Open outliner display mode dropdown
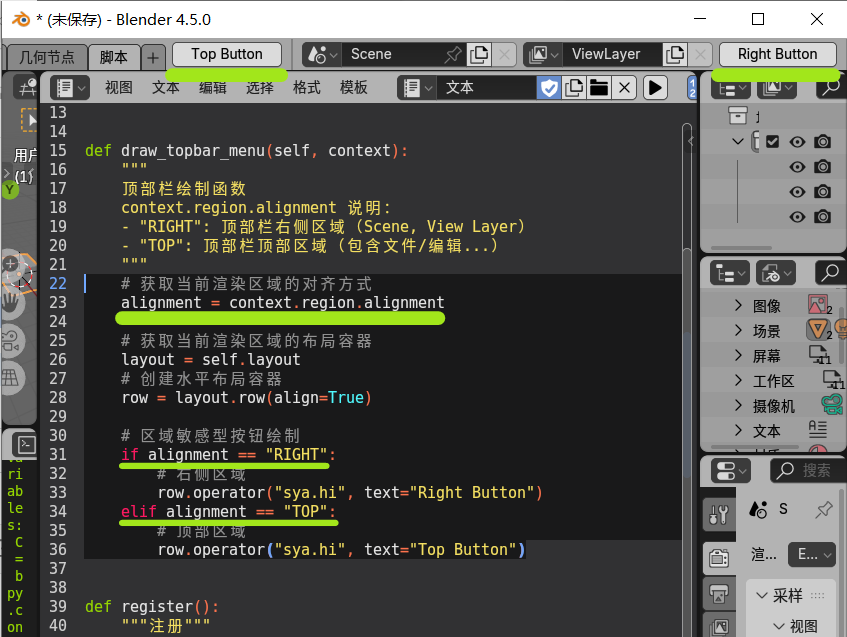This screenshot has height=637, width=847. [777, 88]
